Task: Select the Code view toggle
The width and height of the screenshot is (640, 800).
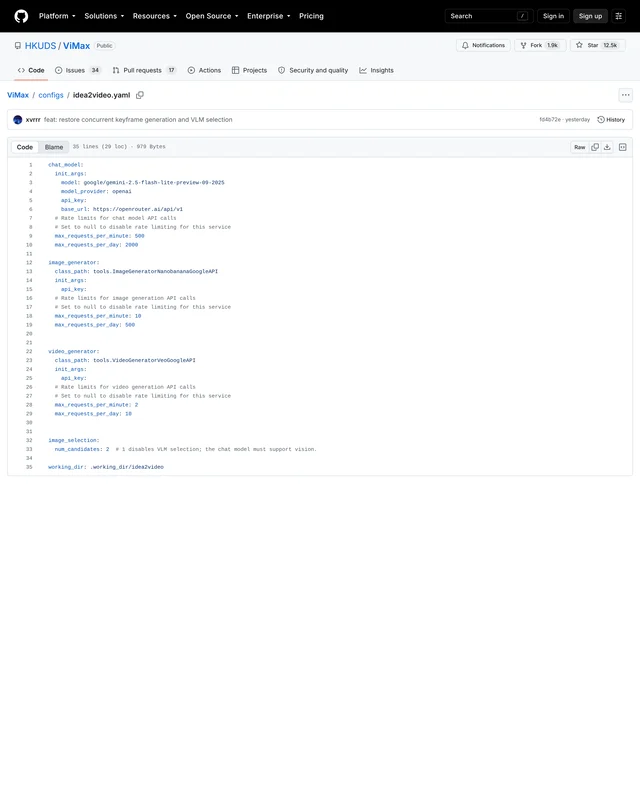Action: click(24, 147)
